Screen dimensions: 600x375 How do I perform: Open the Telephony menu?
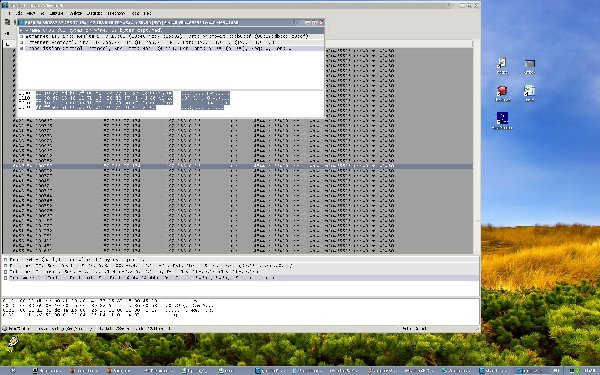116,13
